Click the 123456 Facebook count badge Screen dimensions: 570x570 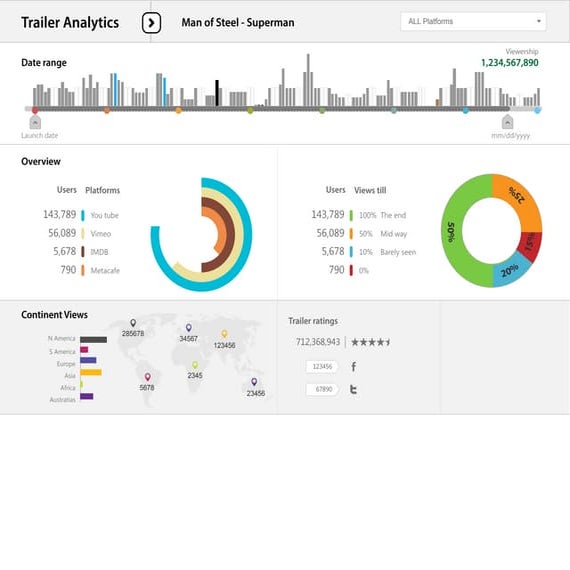pyautogui.click(x=322, y=366)
